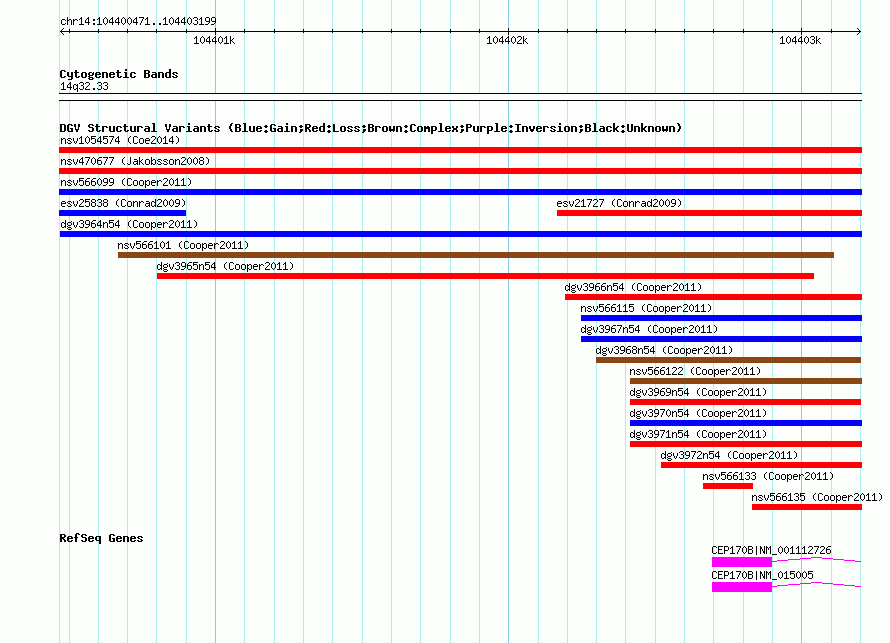The height and width of the screenshot is (643, 890).
Task: Click the Cytogenetic Bands track heading
Action: (119, 74)
